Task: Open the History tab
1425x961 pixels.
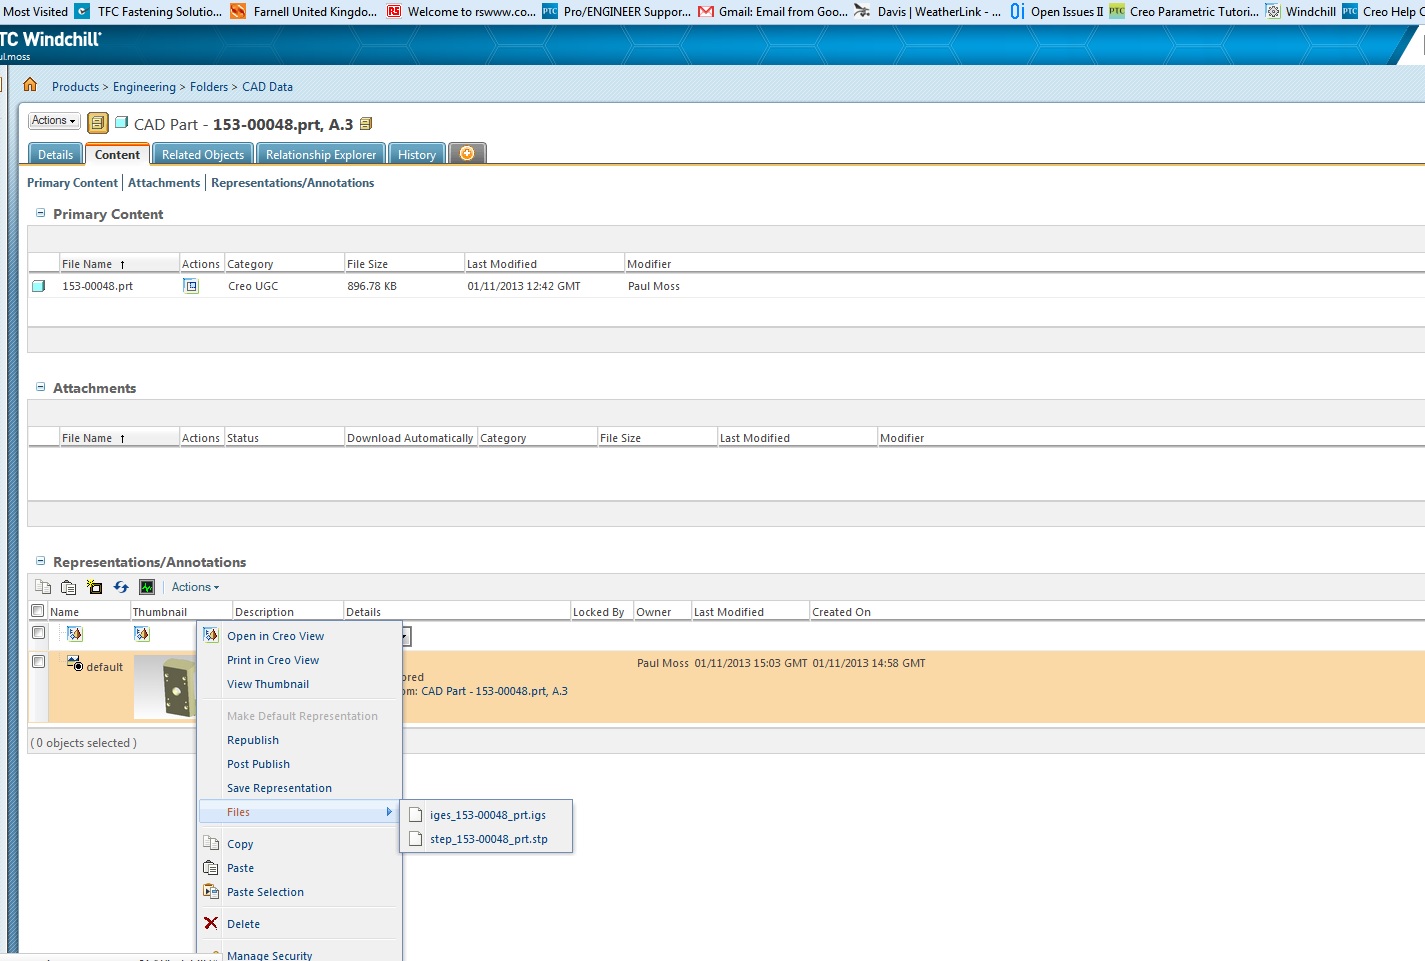Action: point(417,154)
